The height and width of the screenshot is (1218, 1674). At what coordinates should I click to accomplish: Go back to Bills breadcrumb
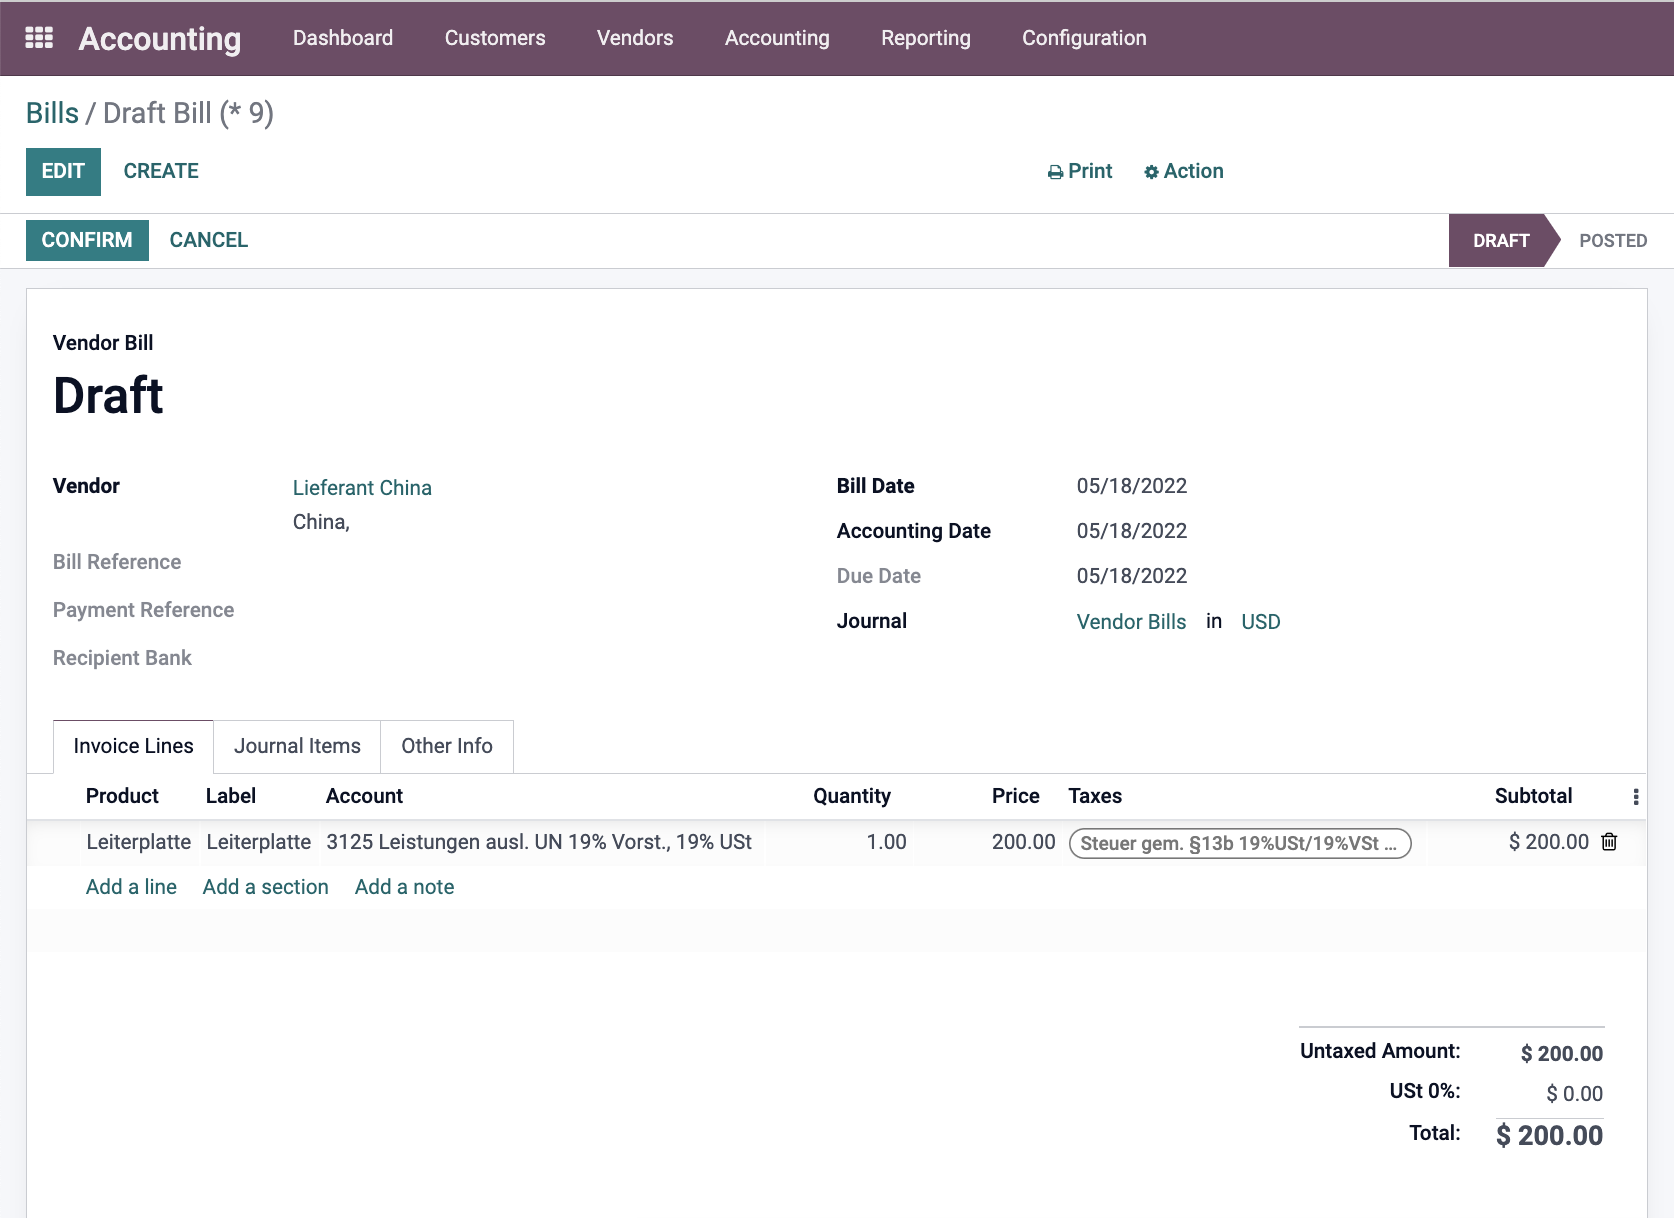click(x=52, y=113)
